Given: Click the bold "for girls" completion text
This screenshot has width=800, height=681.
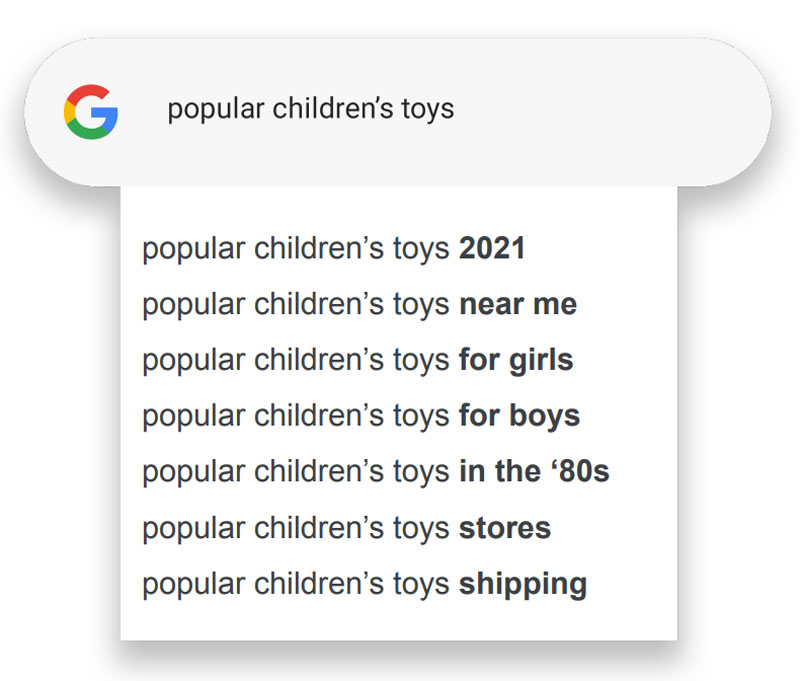Looking at the screenshot, I should pos(516,360).
